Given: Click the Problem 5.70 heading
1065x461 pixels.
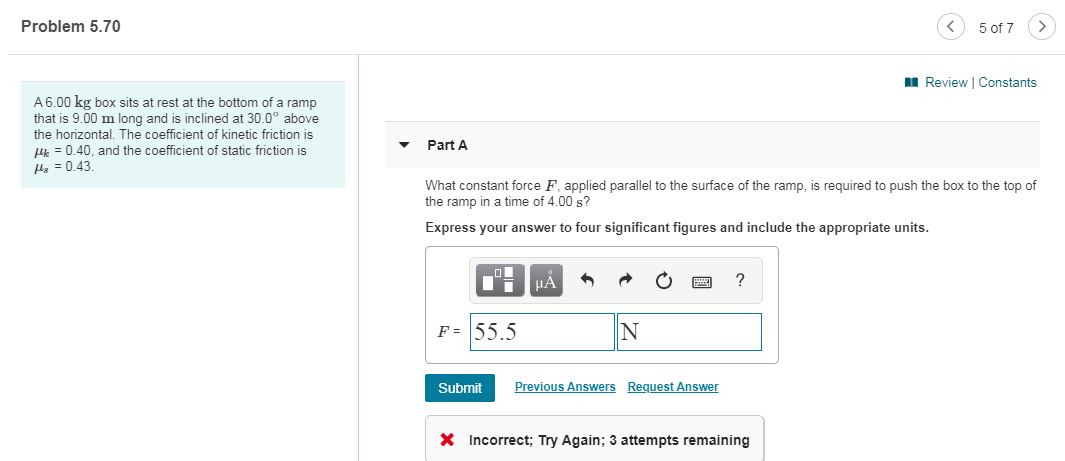Looking at the screenshot, I should pos(71,26).
